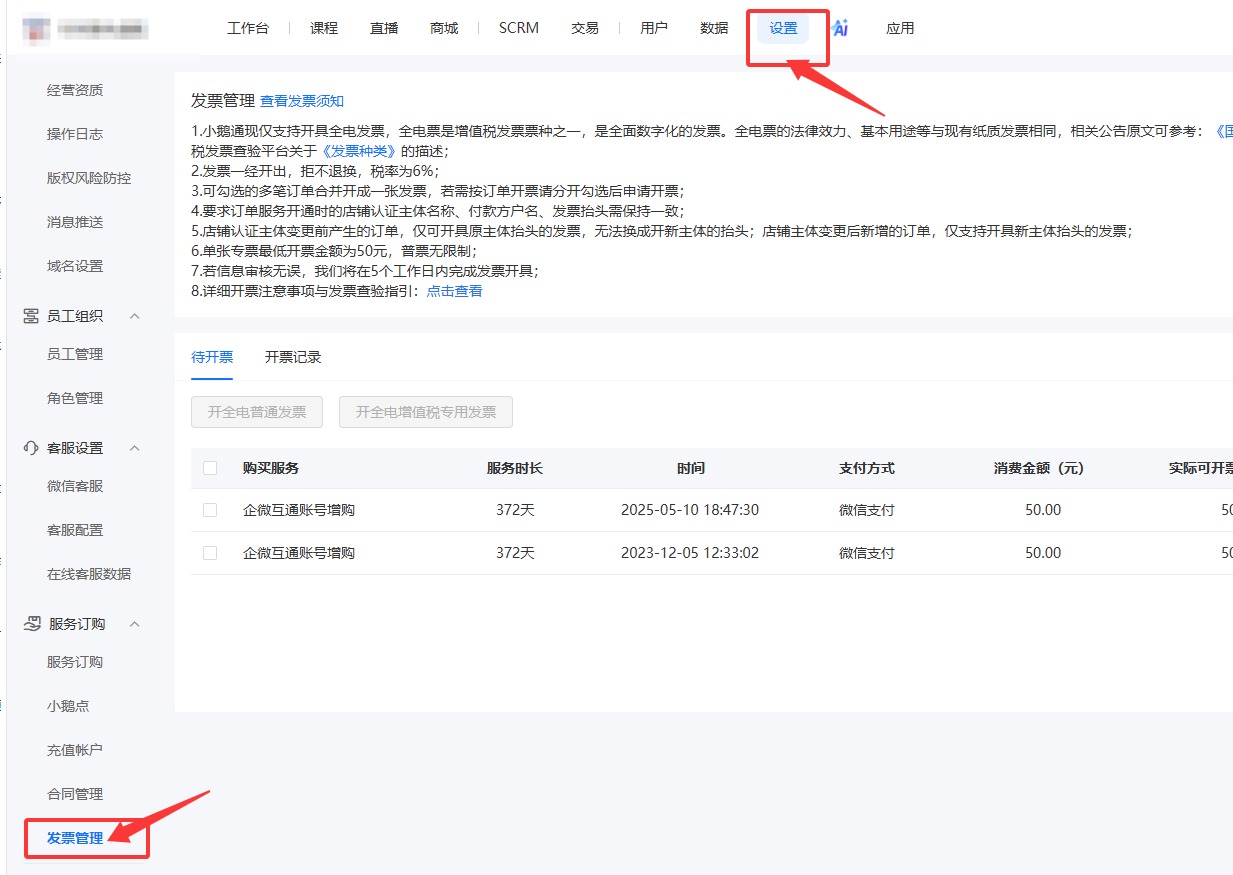Go to 微信客服 in sidebar
This screenshot has height=875, width=1233.
point(75,486)
